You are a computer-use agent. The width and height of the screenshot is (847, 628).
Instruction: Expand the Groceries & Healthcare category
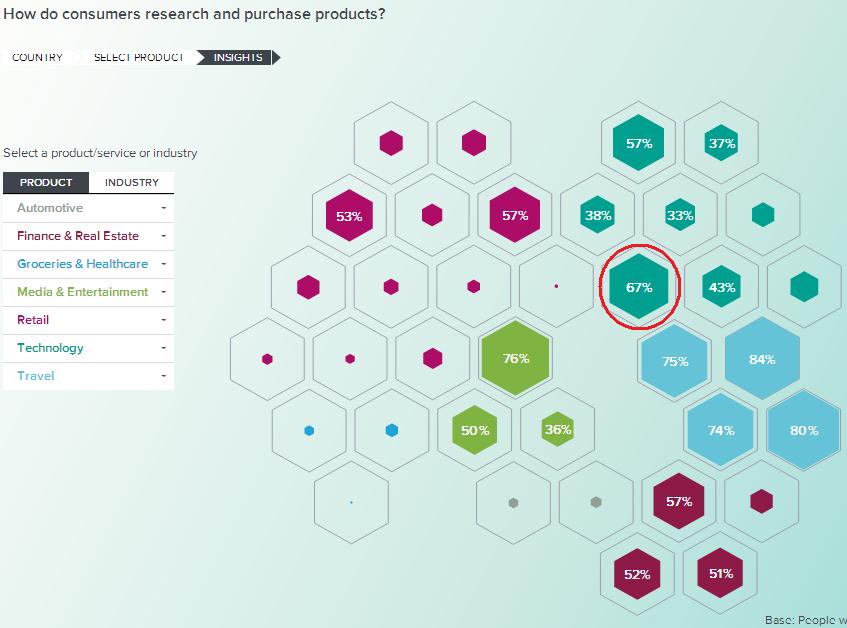click(x=89, y=264)
